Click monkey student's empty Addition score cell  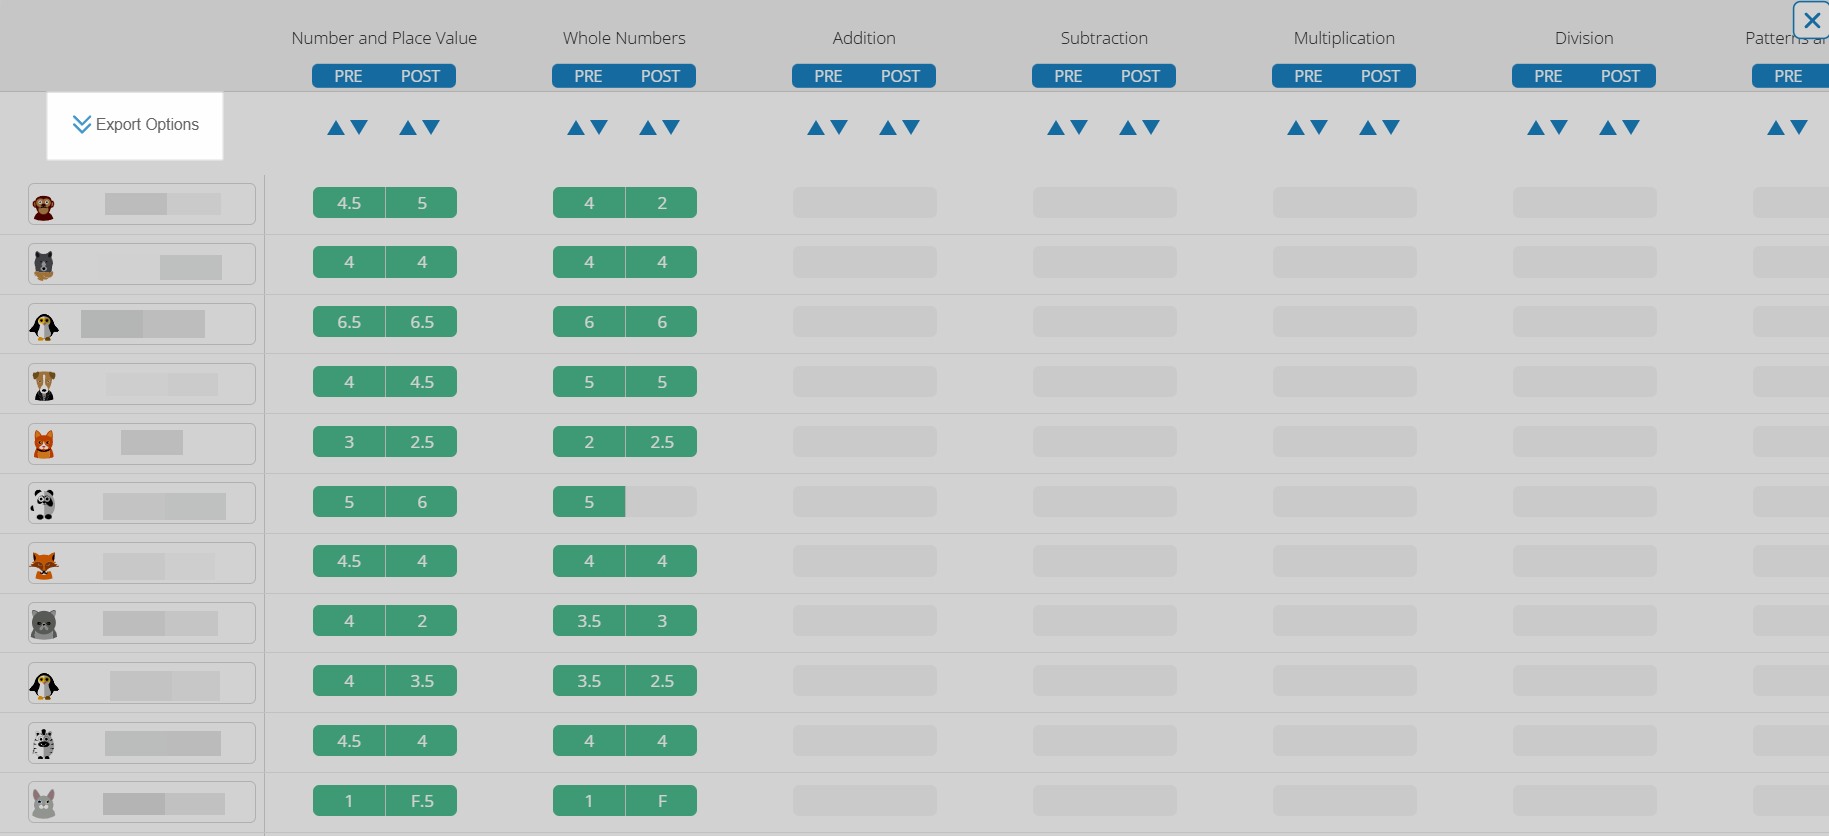[865, 203]
